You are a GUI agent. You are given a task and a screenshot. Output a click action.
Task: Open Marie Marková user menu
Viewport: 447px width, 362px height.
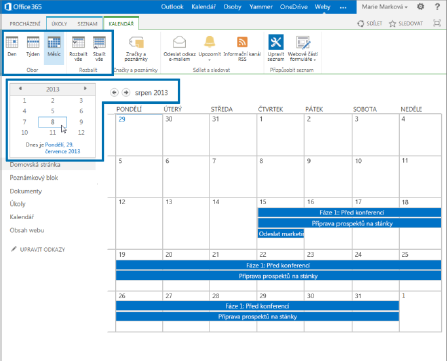(x=385, y=7)
